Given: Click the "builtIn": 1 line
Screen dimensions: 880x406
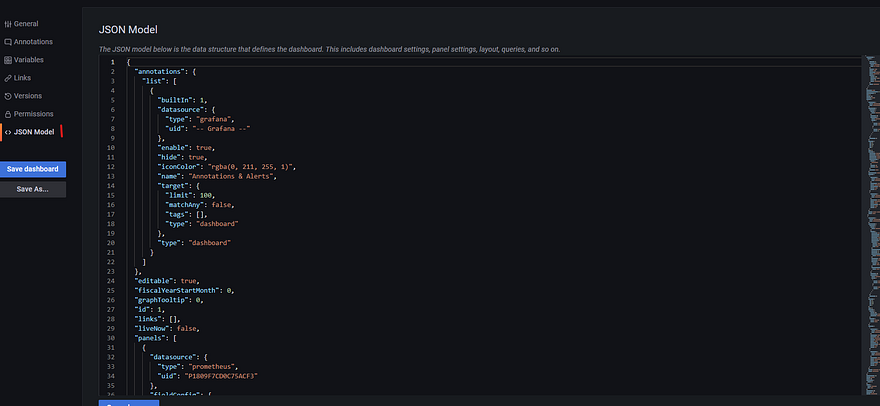Looking at the screenshot, I should click(x=184, y=100).
